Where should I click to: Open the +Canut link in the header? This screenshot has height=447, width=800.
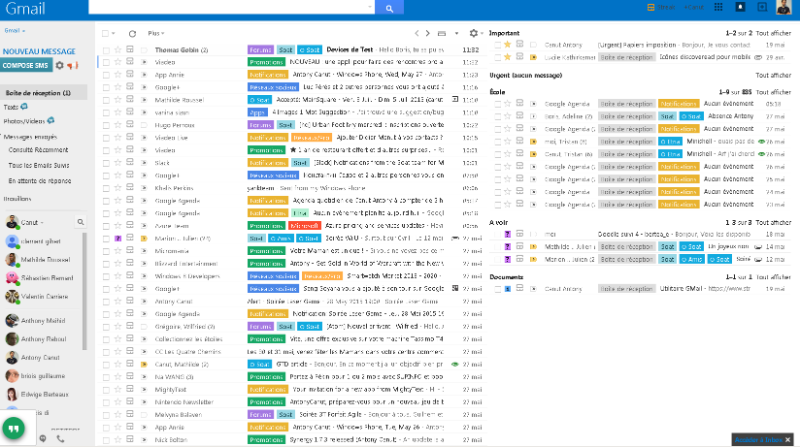coord(693,7)
